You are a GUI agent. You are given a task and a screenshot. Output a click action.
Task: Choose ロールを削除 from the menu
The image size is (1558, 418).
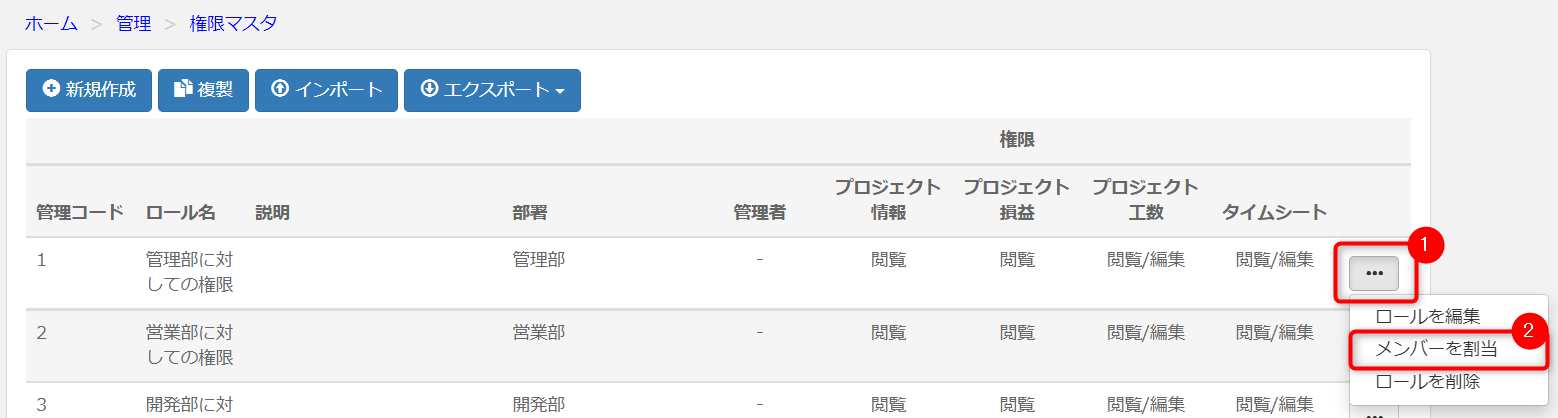[1427, 381]
